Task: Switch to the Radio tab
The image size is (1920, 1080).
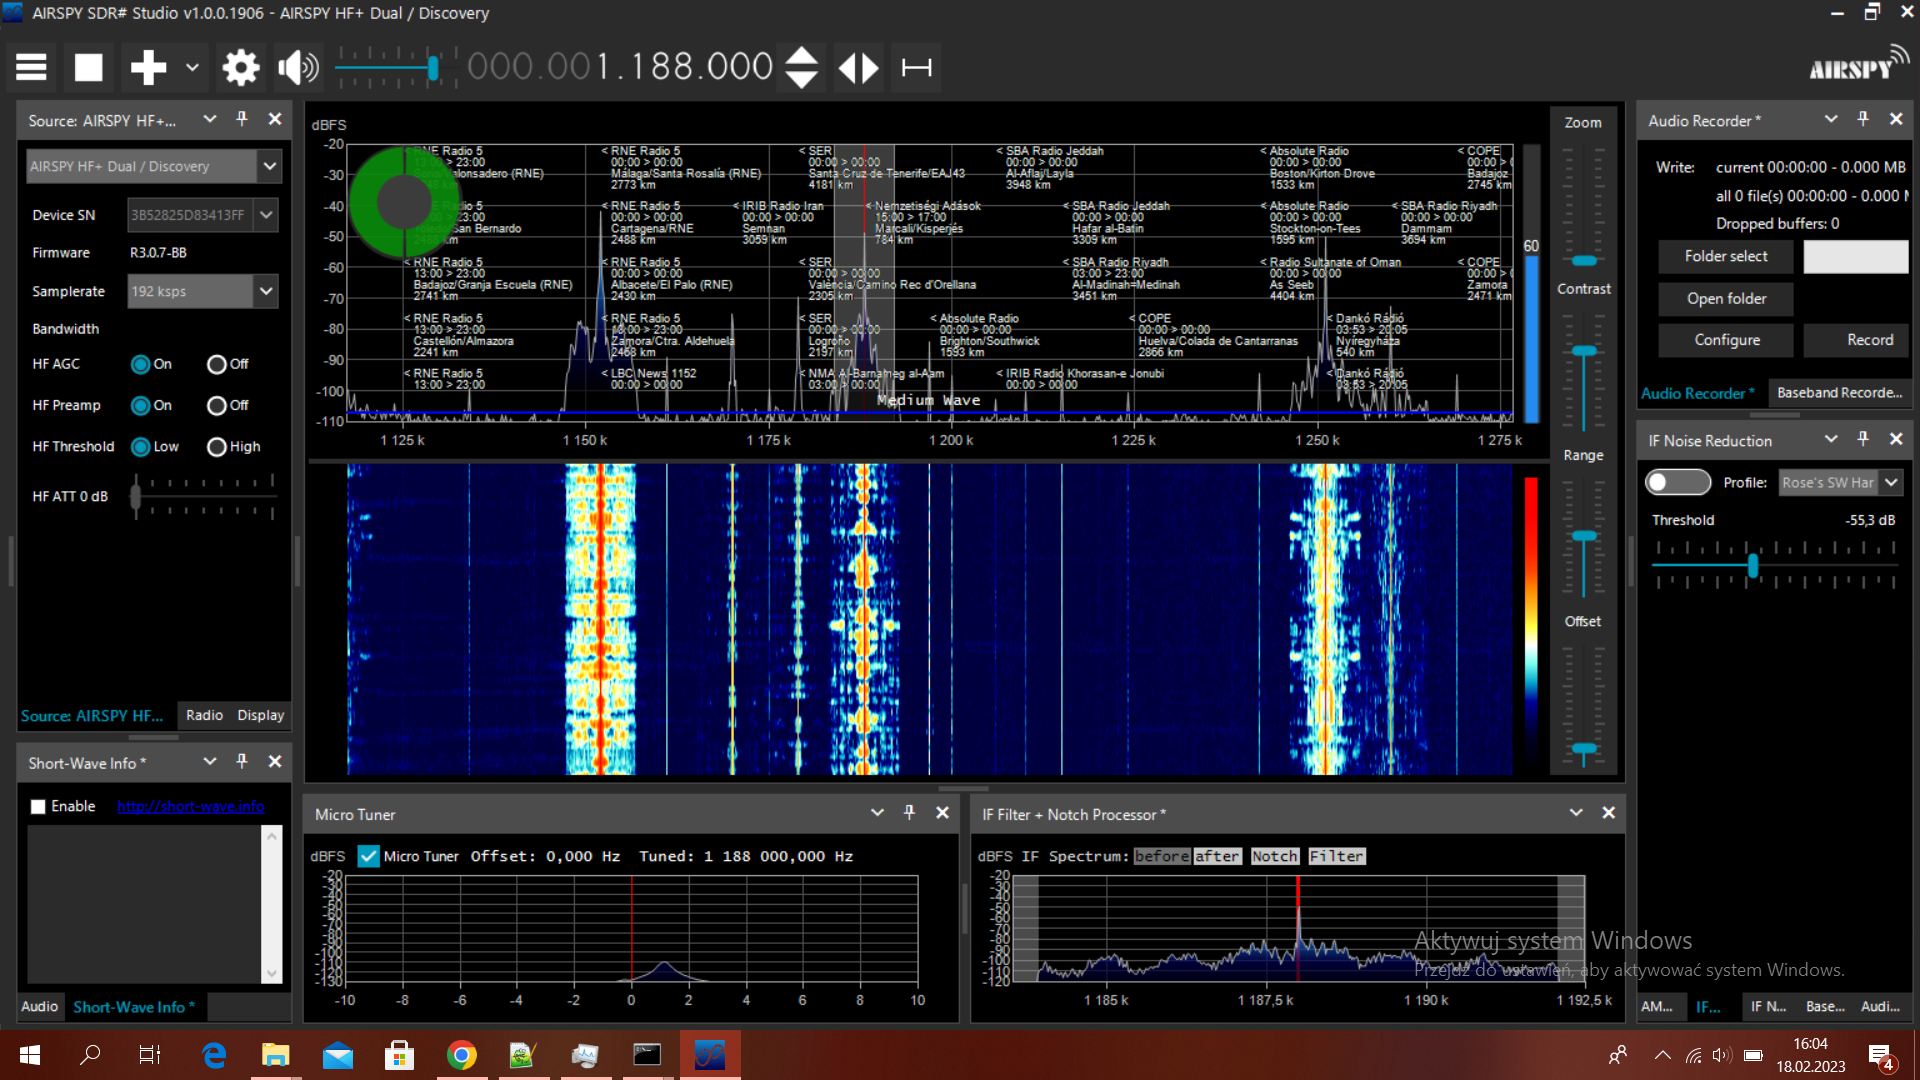Action: tap(204, 715)
